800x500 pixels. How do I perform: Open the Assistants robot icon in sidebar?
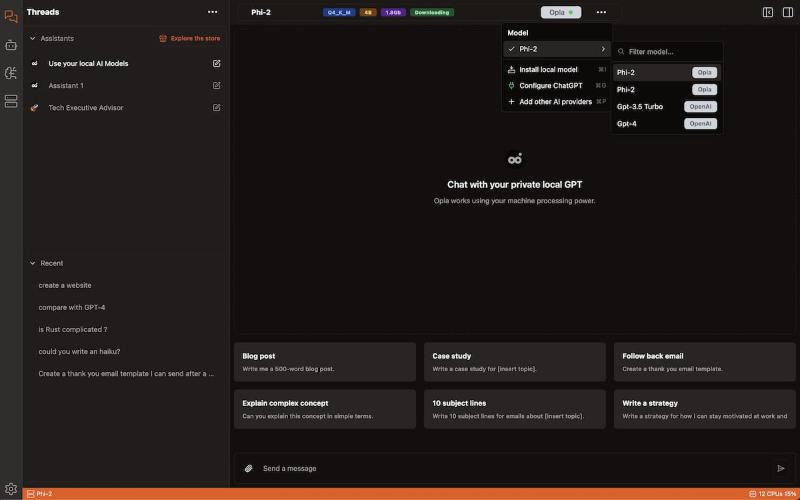pyautogui.click(x=11, y=45)
